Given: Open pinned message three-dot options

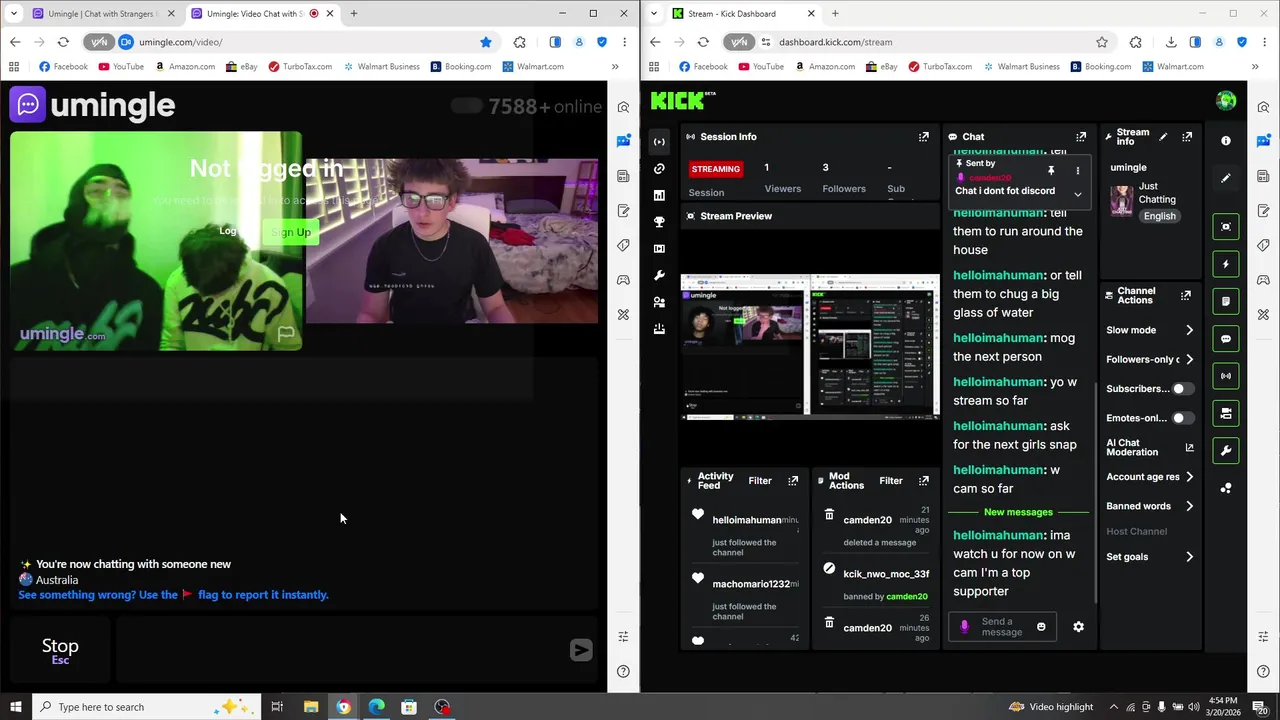Looking at the screenshot, I should coord(1077,171).
